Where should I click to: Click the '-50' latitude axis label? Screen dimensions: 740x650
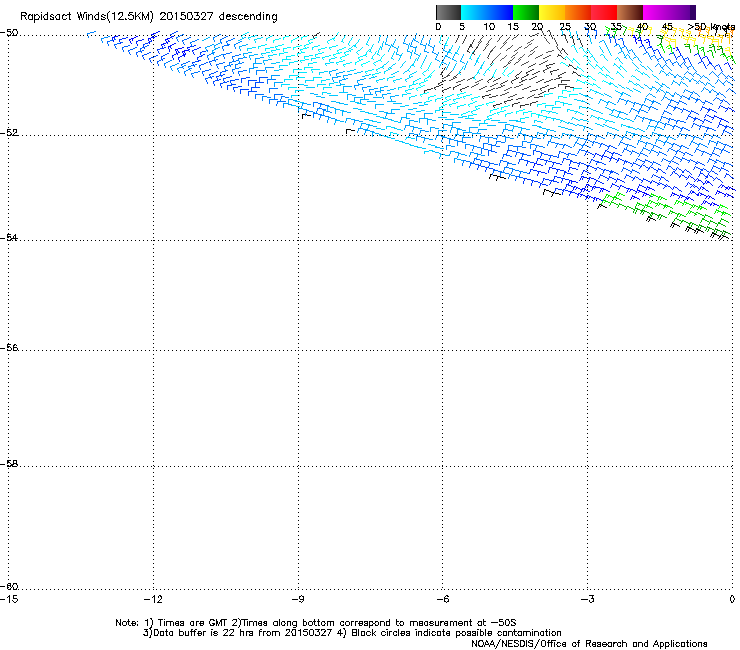(9, 33)
